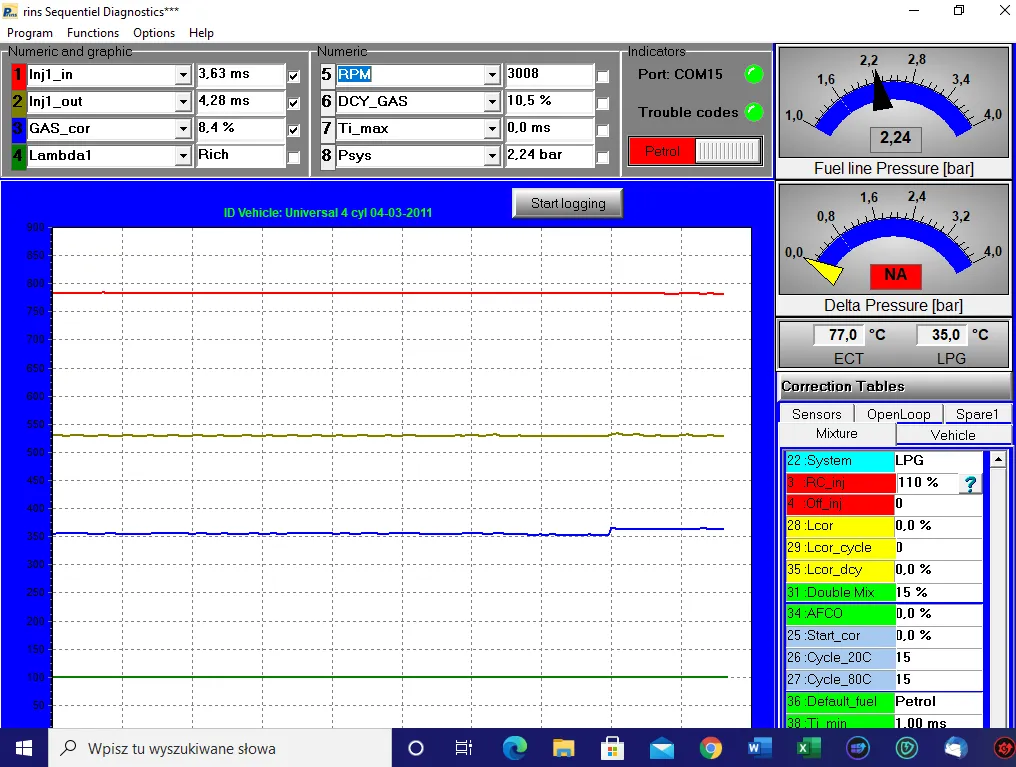Click the AFCO row label
The height and width of the screenshot is (767, 1016).
(x=840, y=613)
